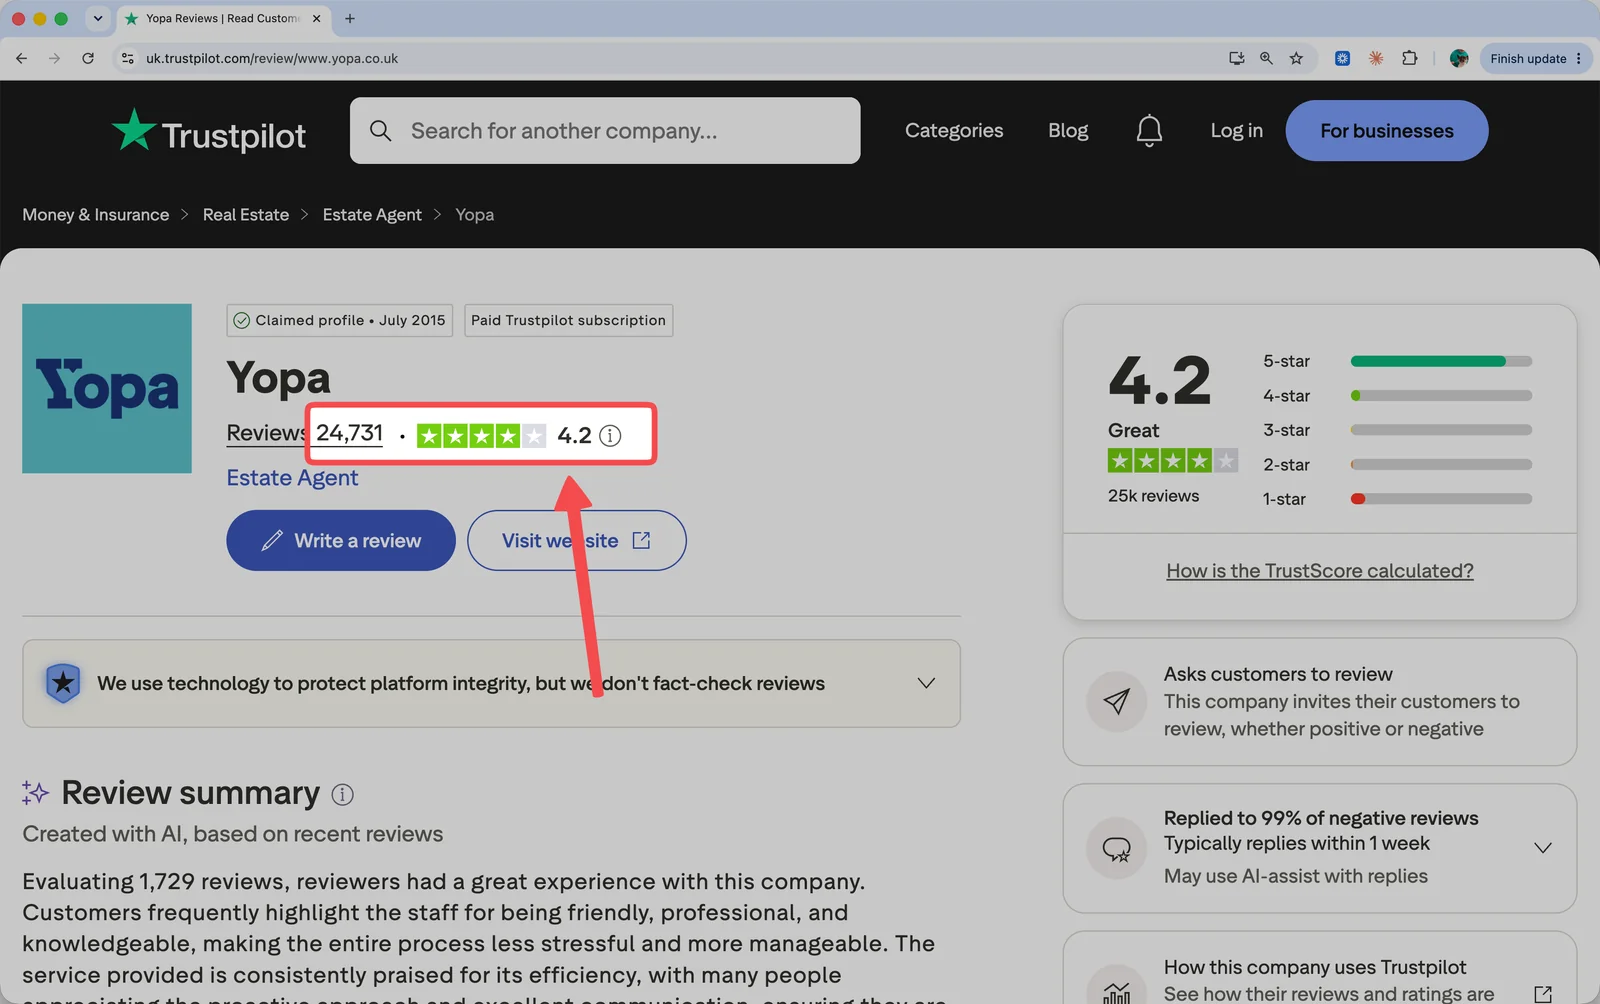Open the orange starburst extension icon
The height and width of the screenshot is (1004, 1600).
1376,58
